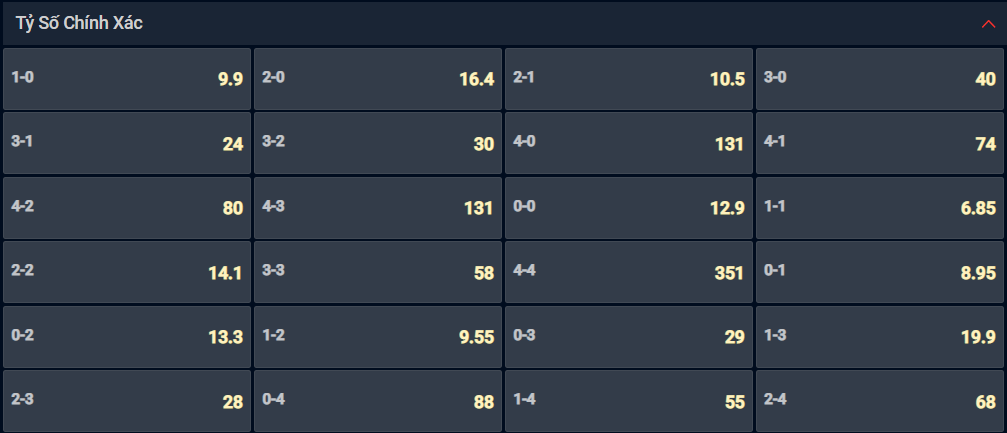Select the 1-0 score at odds 9.9

pyautogui.click(x=127, y=79)
